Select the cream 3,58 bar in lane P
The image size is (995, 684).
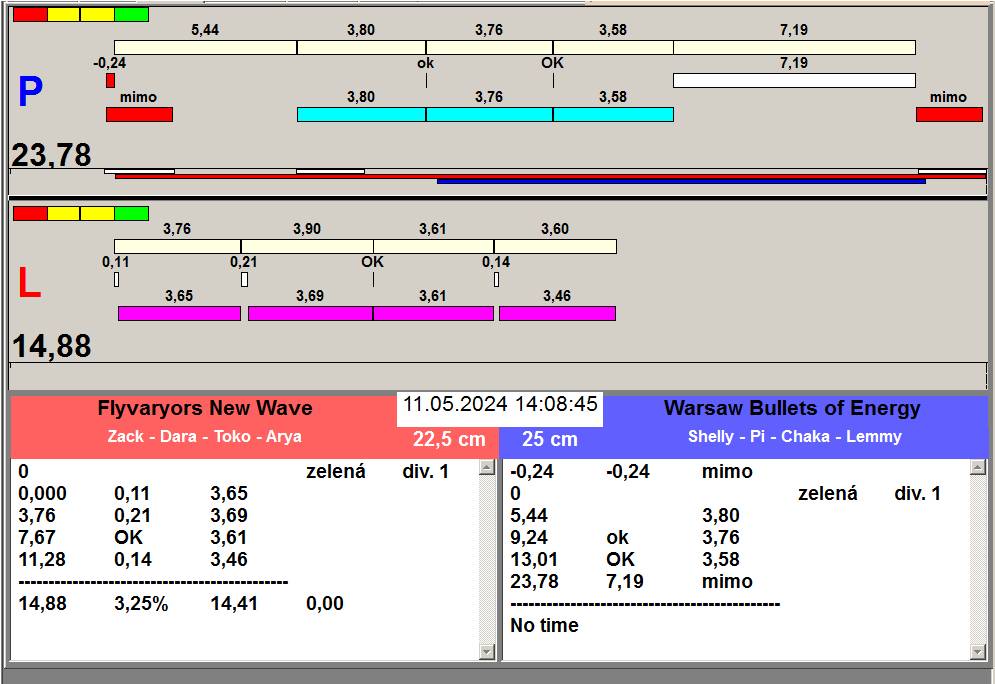613,48
